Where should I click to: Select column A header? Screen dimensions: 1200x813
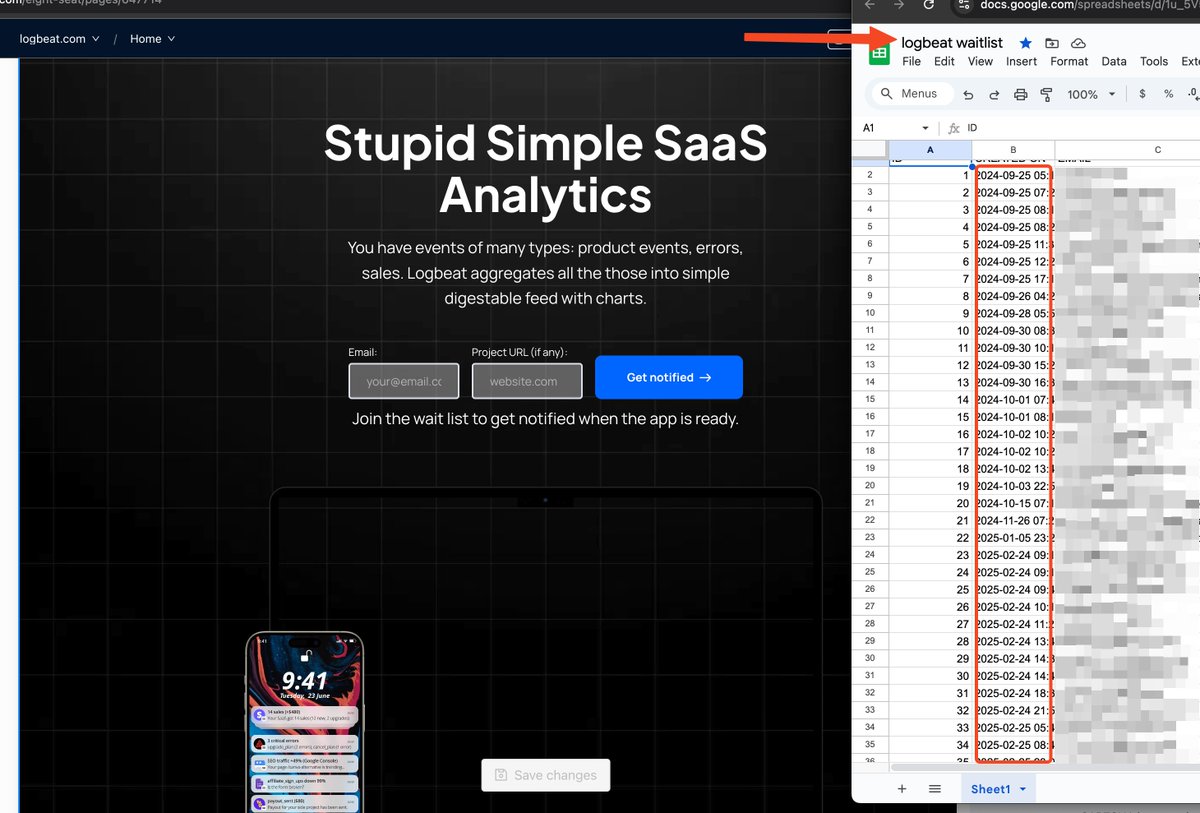point(930,150)
